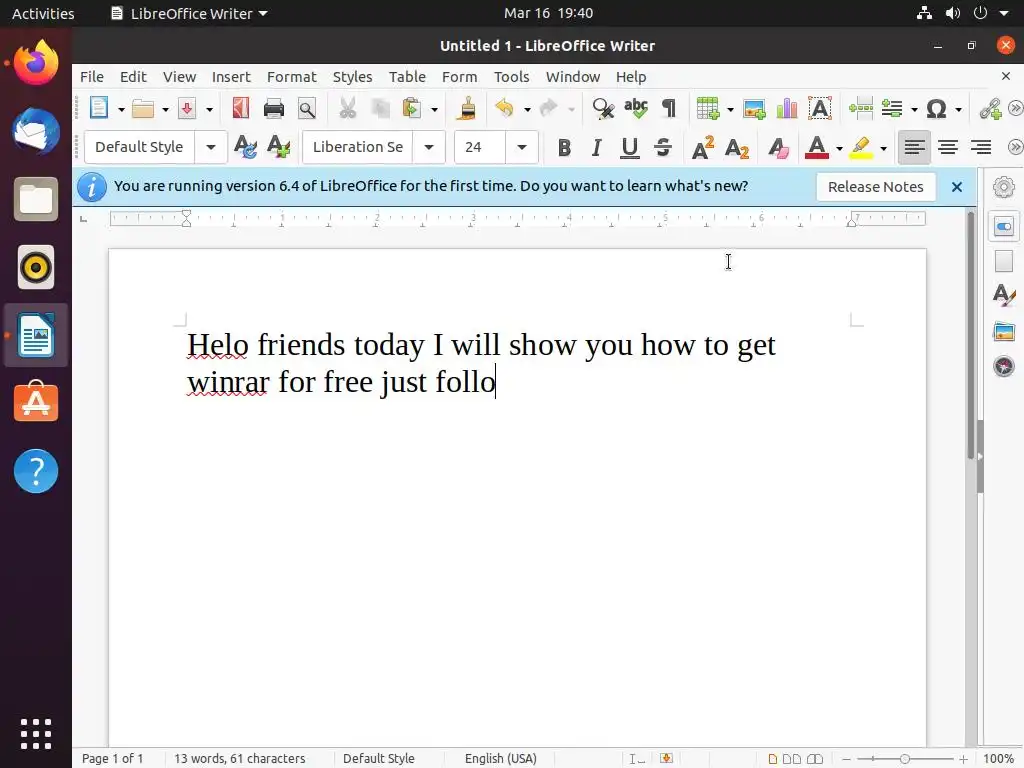1024x768 pixels.
Task: Click the font size field showing 24
Action: (x=480, y=147)
